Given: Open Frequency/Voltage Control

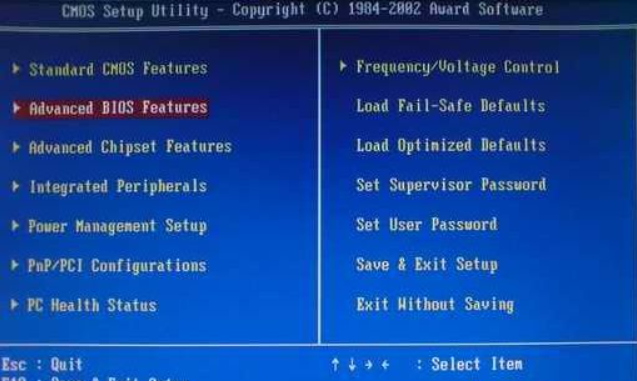Looking at the screenshot, I should 458,67.
